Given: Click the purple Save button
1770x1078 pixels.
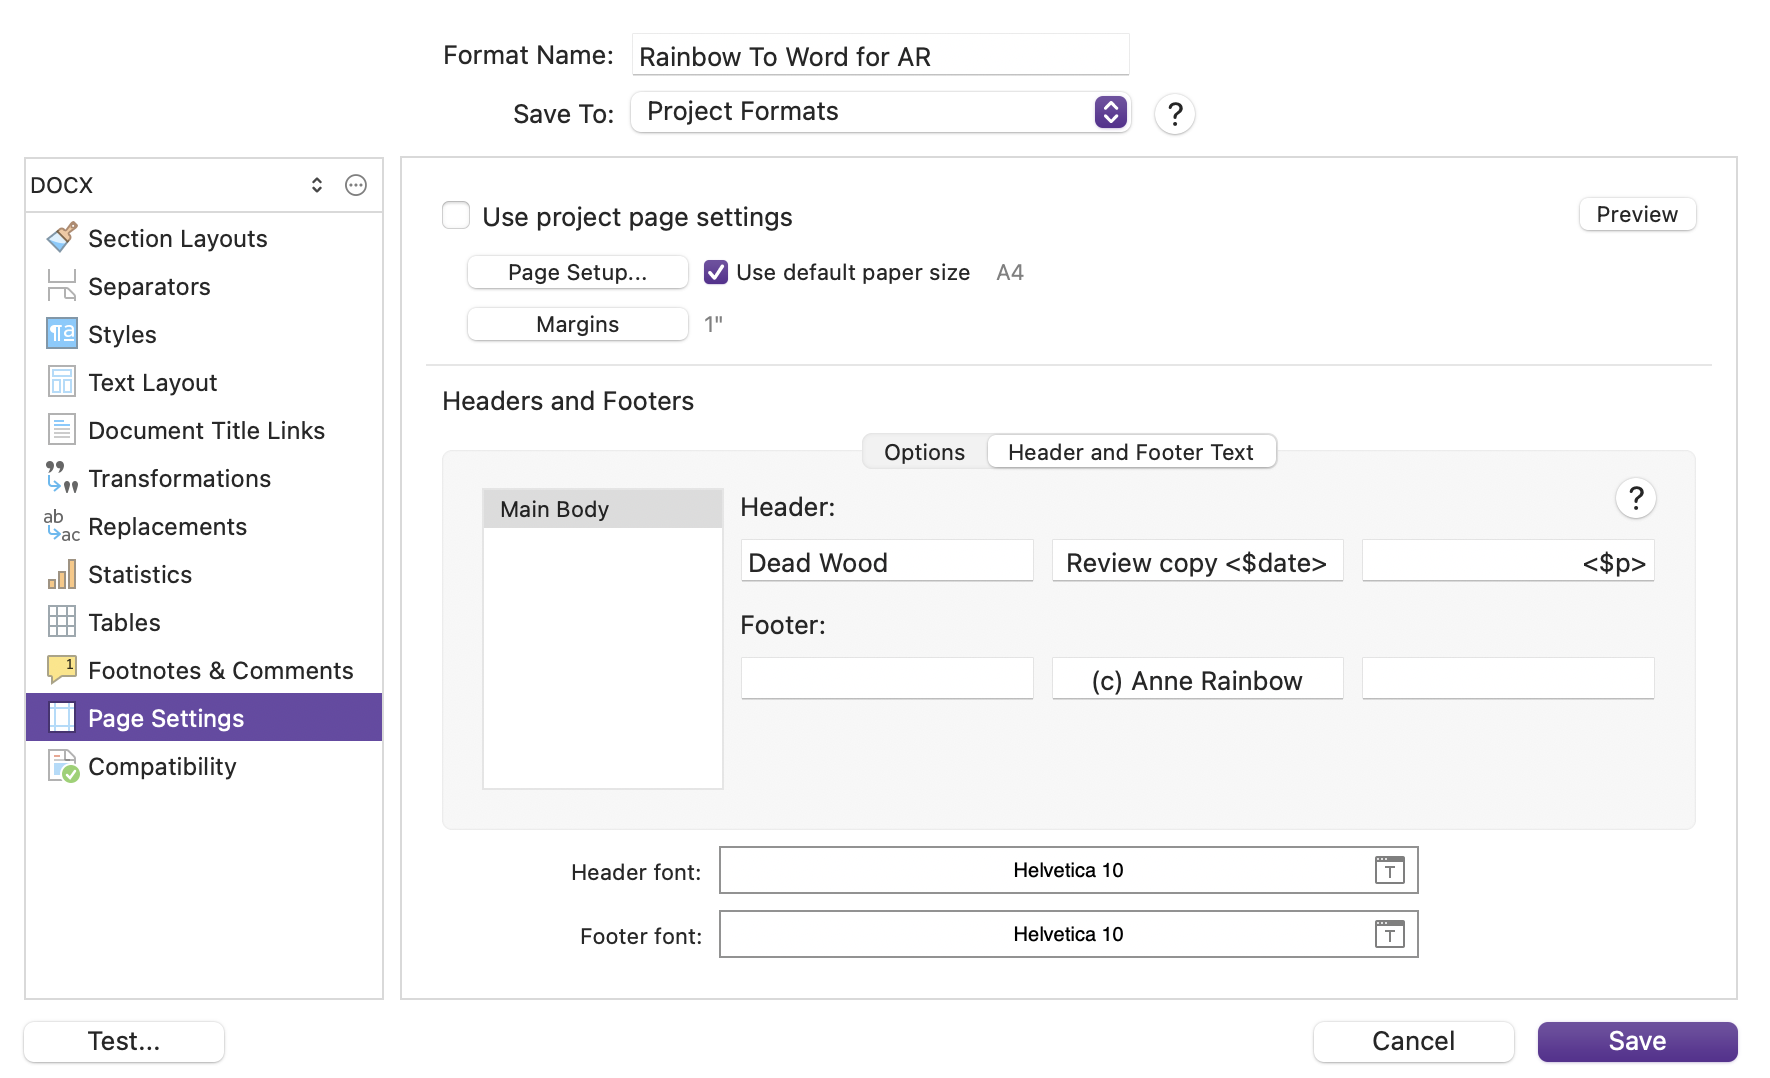Looking at the screenshot, I should point(1636,1041).
